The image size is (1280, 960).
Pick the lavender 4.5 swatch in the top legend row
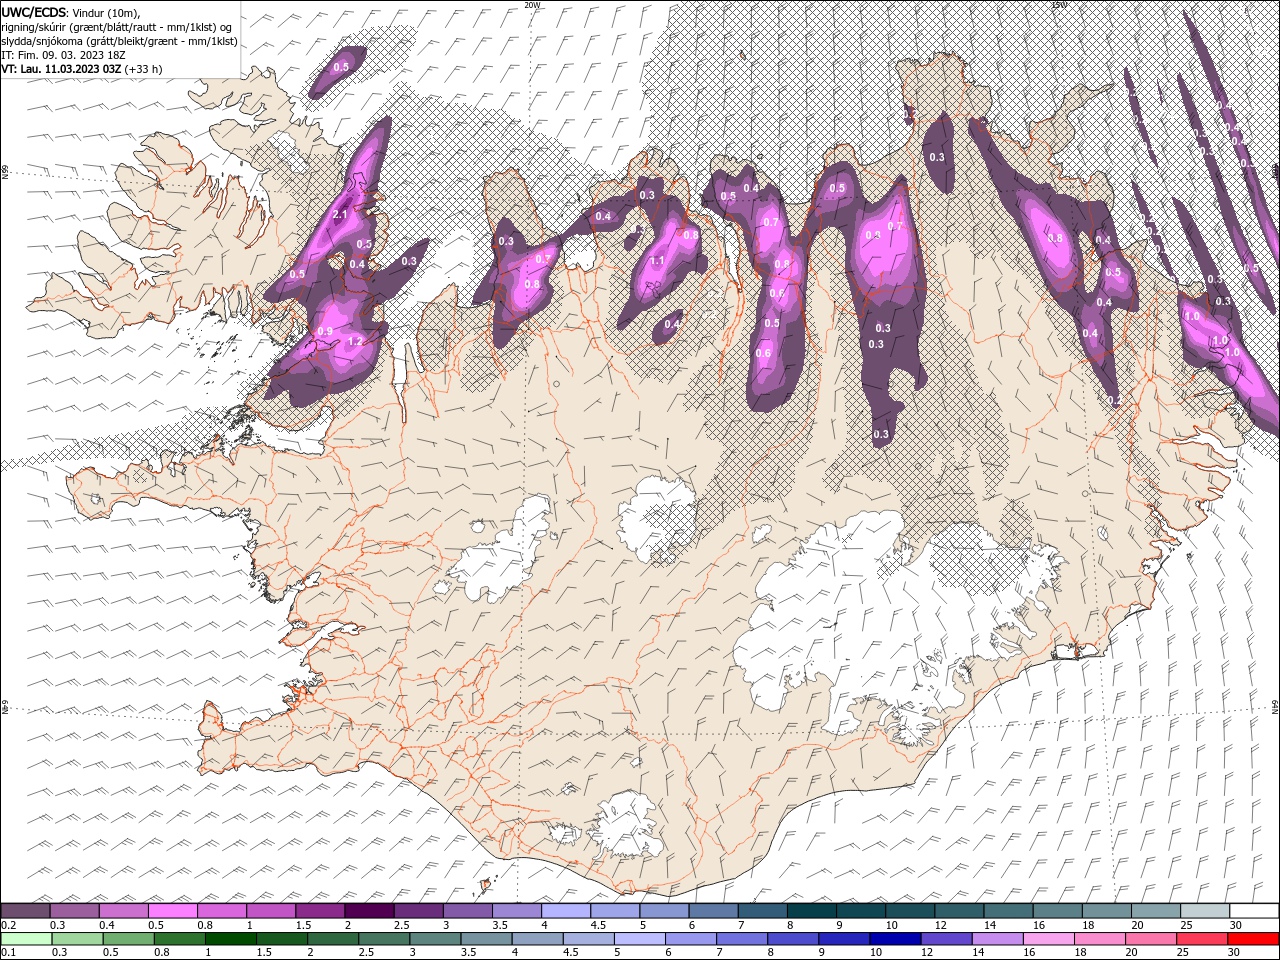615,910
